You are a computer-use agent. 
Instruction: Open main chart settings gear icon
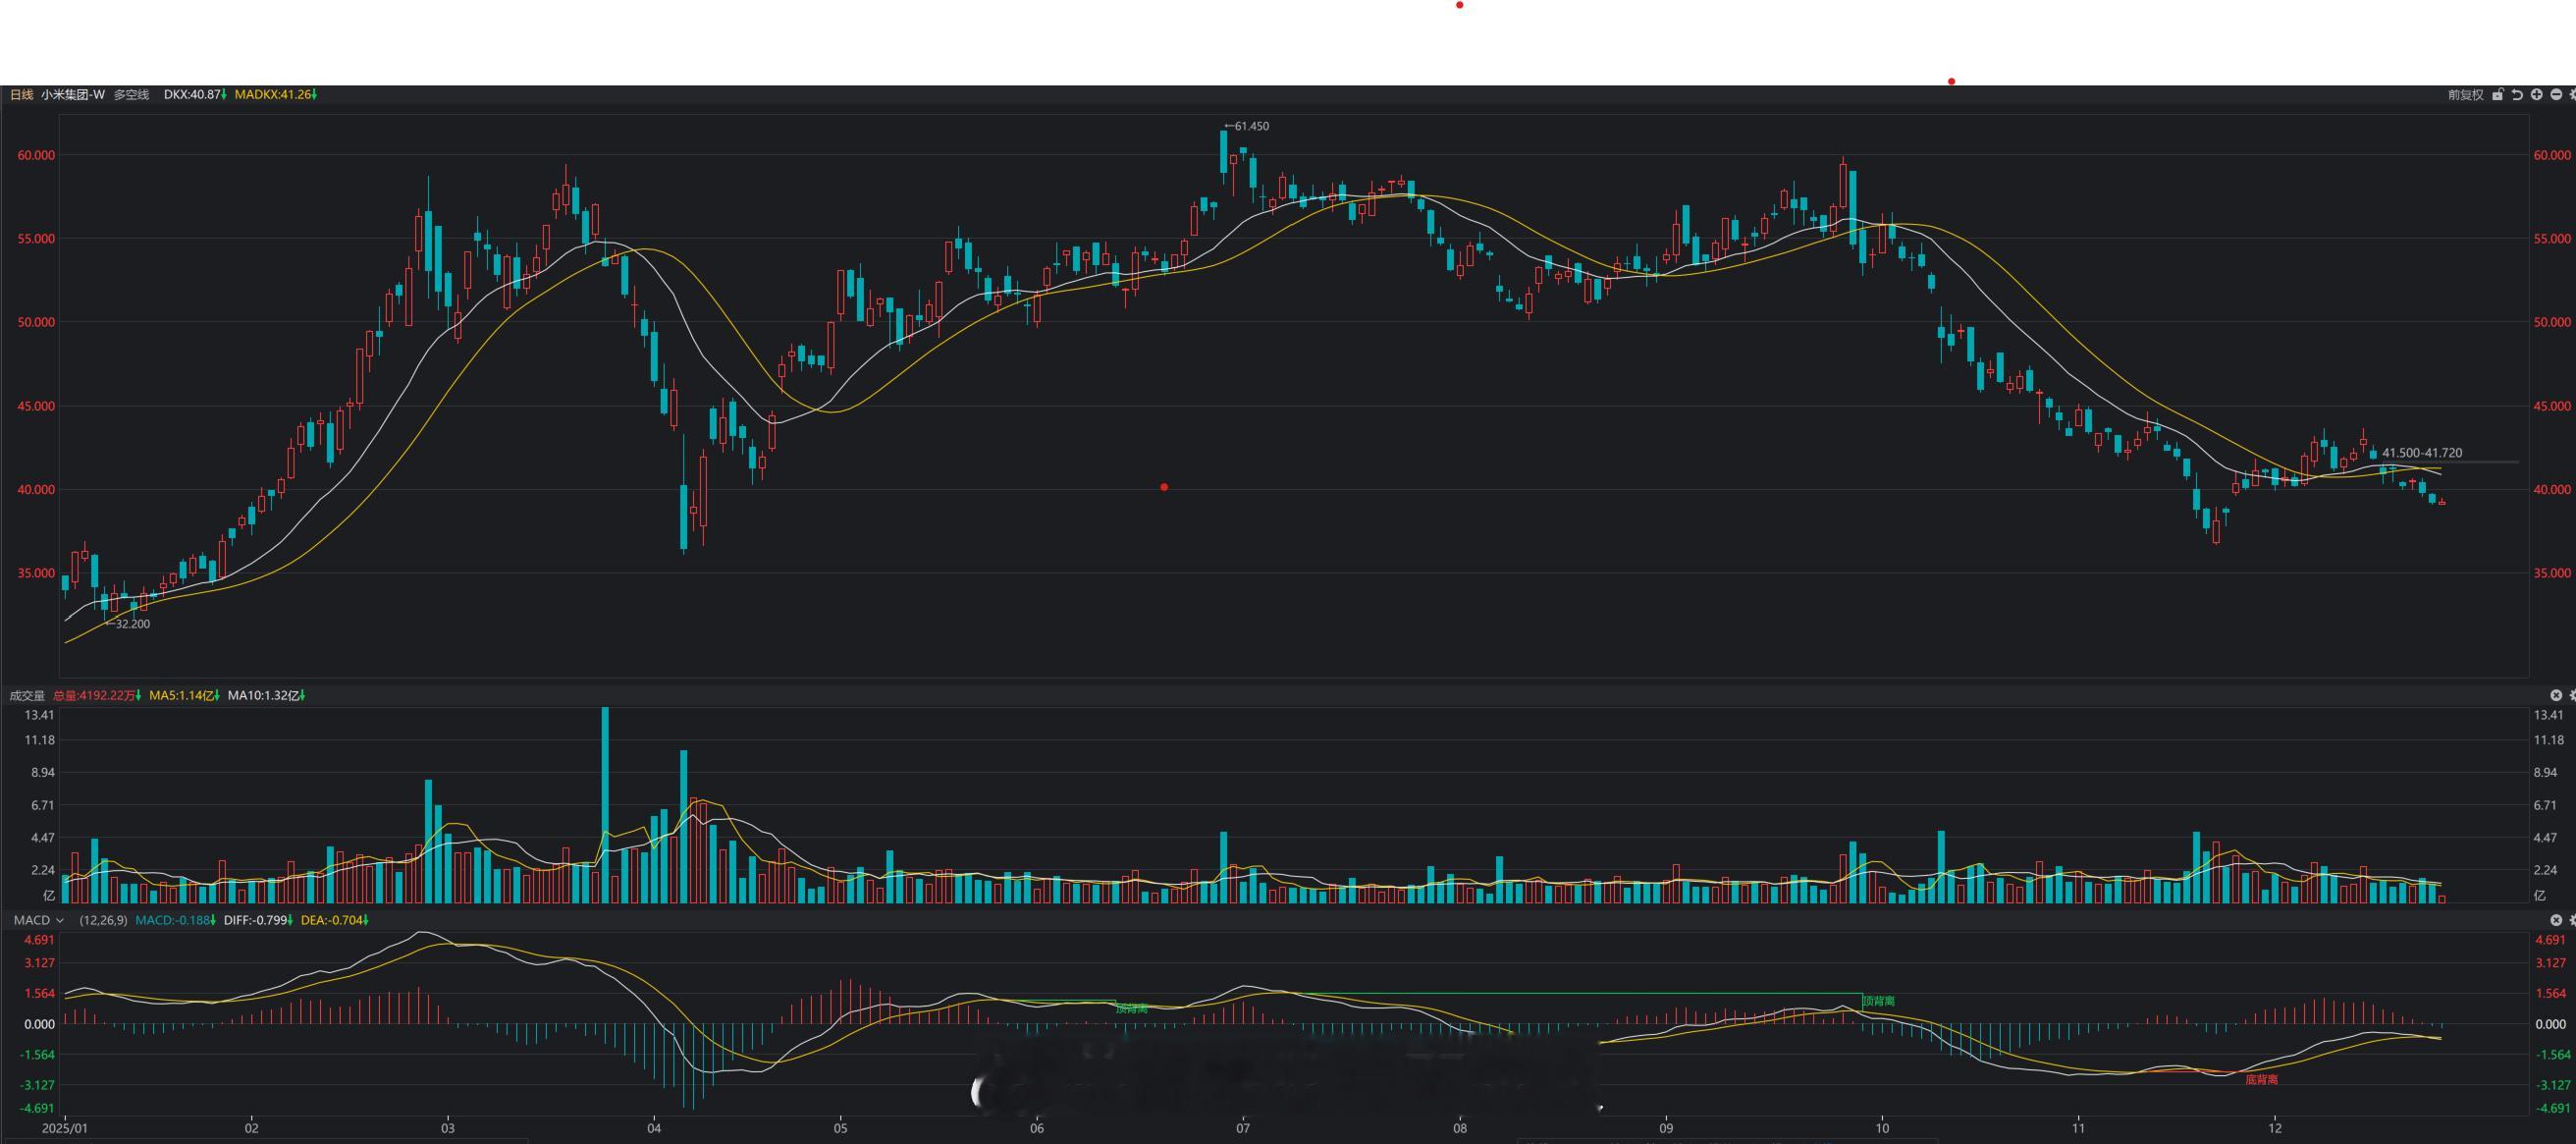(x=2572, y=95)
